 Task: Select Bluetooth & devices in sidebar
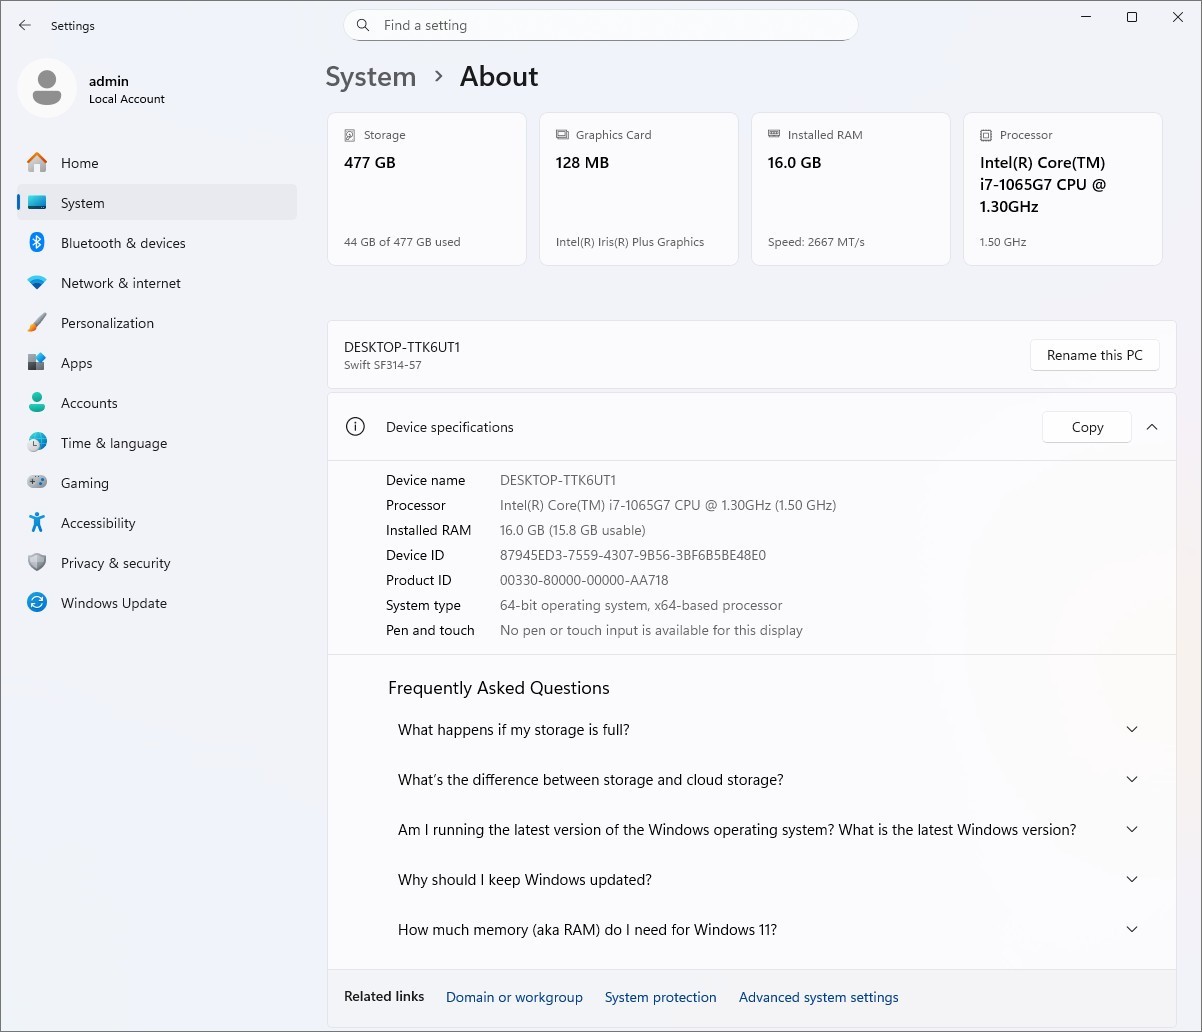click(x=158, y=243)
